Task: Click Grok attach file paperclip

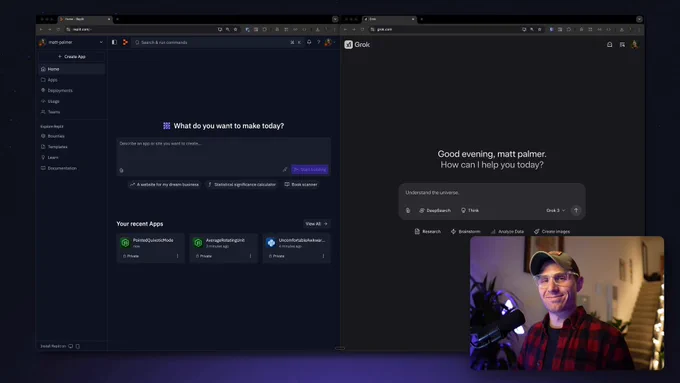Action: [408, 210]
